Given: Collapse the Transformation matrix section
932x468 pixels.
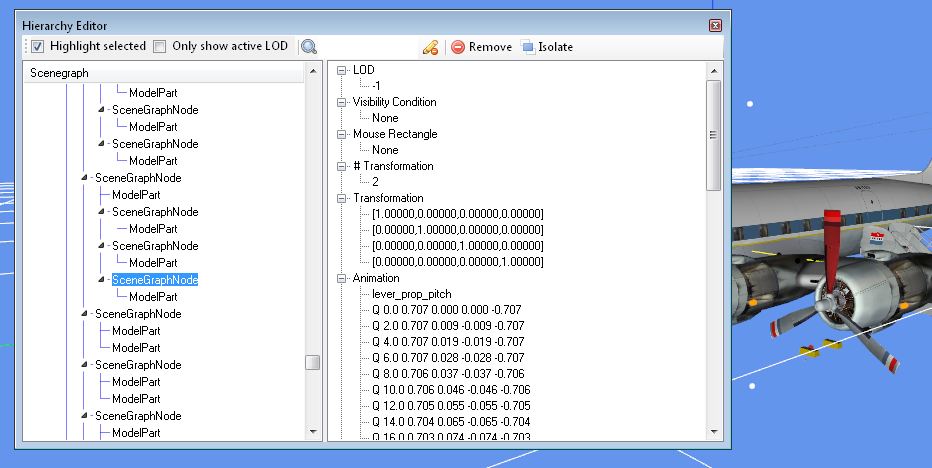Looking at the screenshot, I should tap(341, 199).
